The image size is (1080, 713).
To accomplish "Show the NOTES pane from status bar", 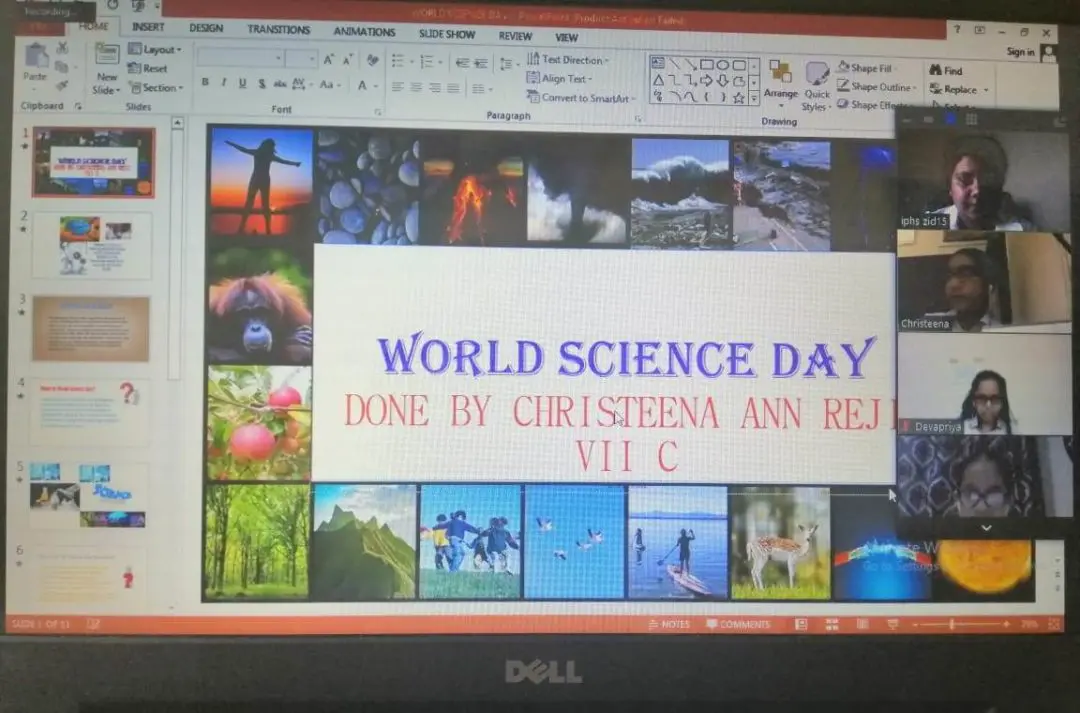I will pyautogui.click(x=669, y=624).
